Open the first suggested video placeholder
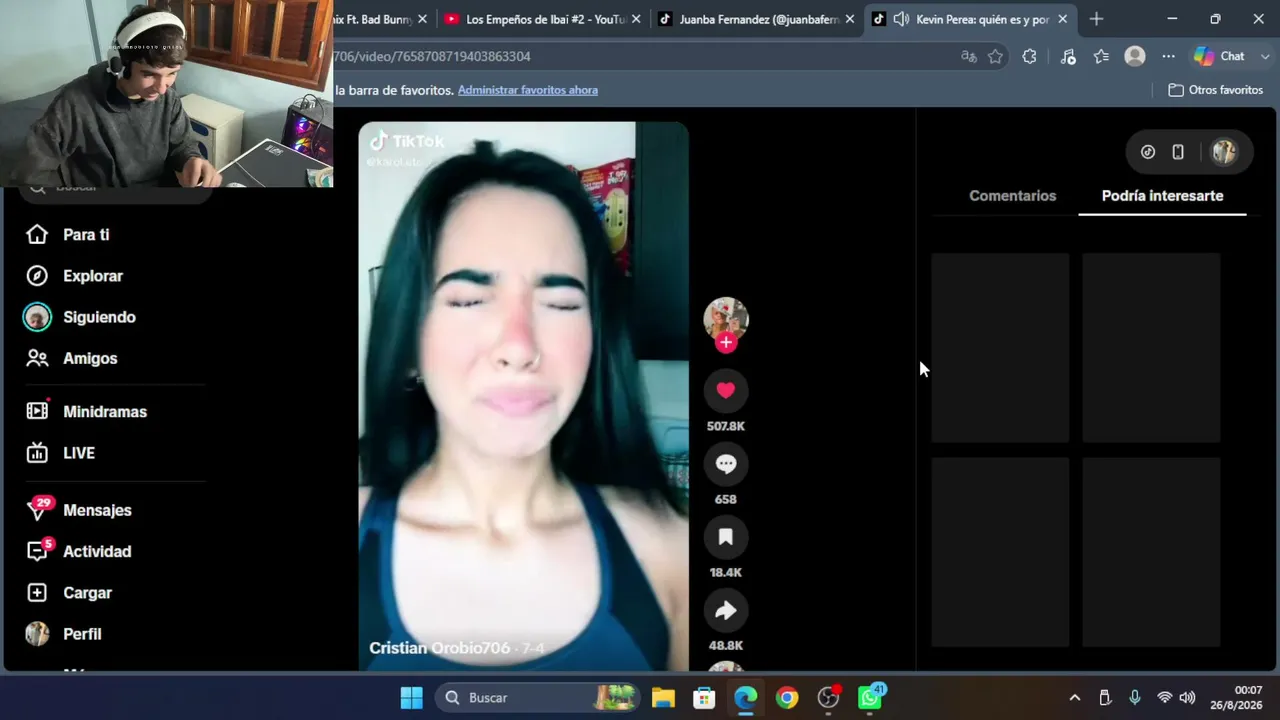 pos(1000,347)
